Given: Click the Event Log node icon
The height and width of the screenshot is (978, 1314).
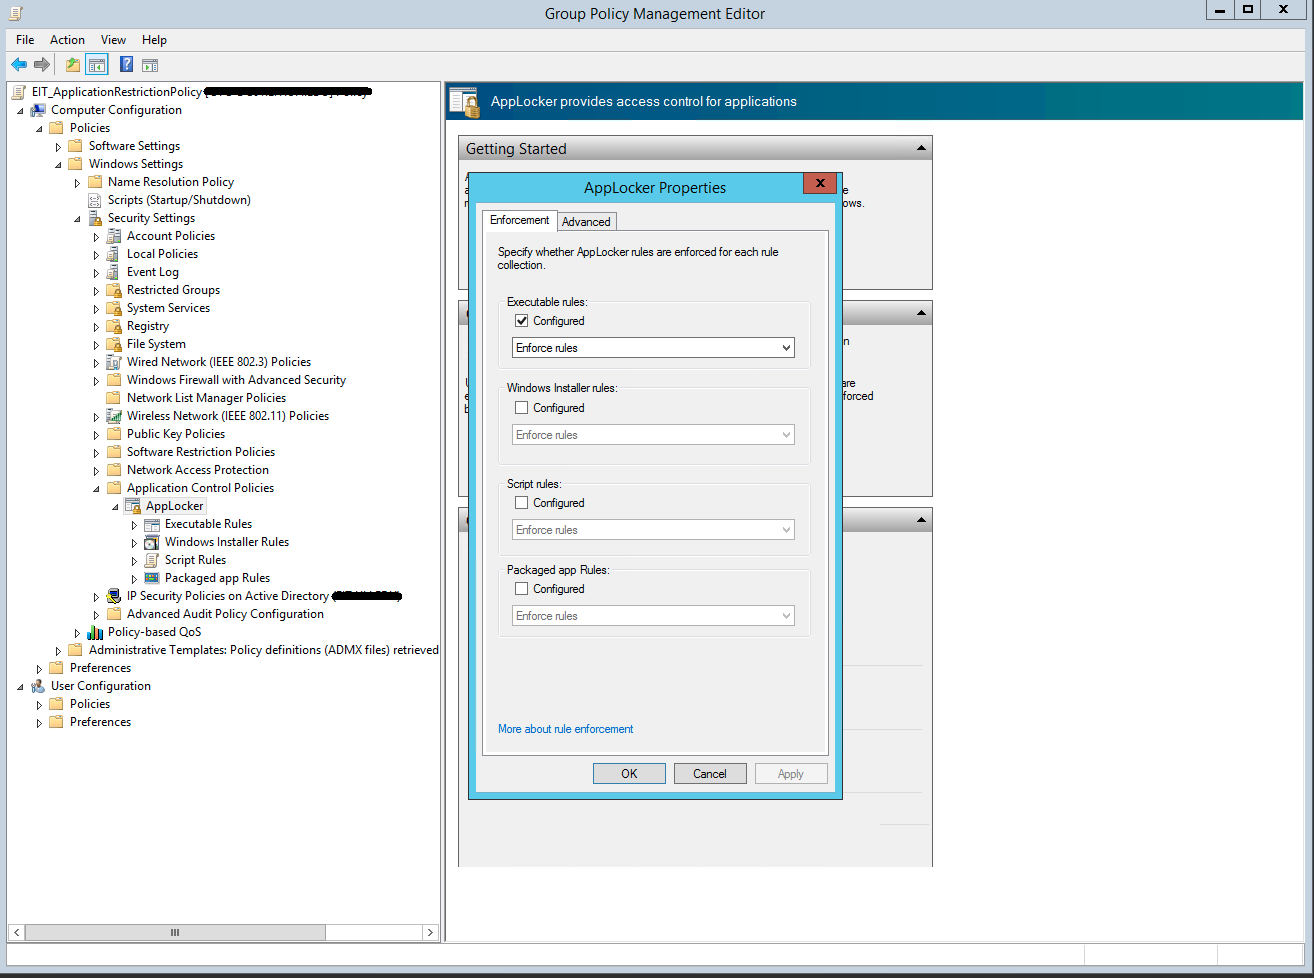Looking at the screenshot, I should point(114,272).
